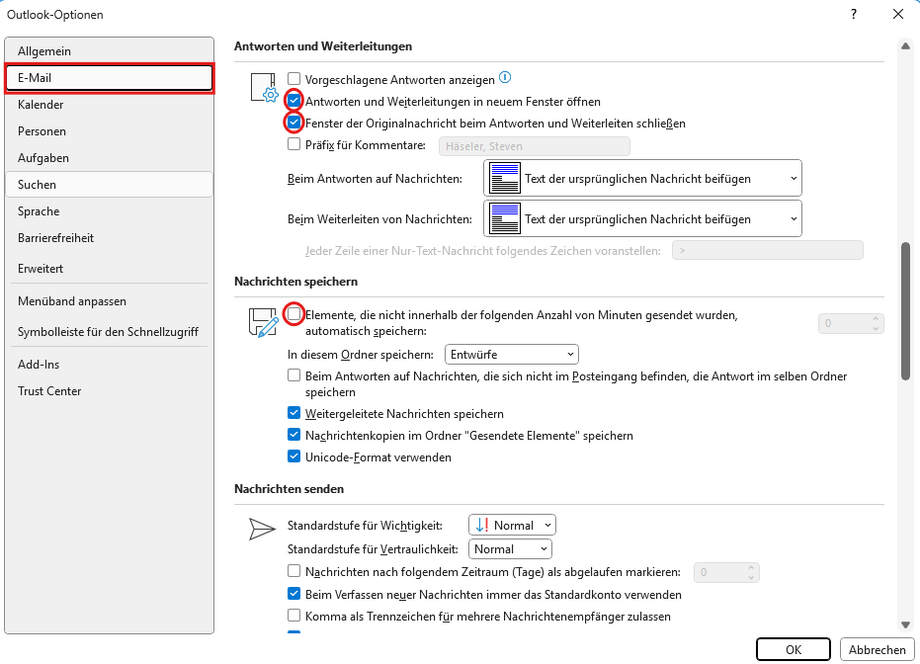Click the paper plane send icon
920x664 pixels.
[x=262, y=529]
